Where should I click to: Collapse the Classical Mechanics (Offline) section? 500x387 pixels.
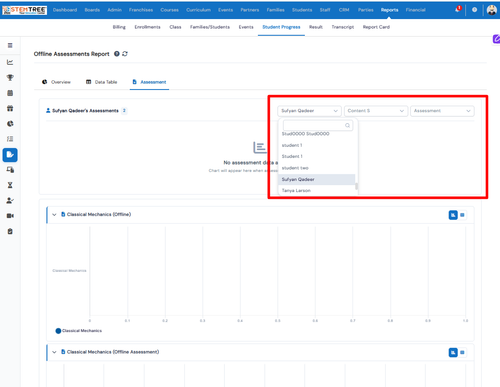point(54,214)
